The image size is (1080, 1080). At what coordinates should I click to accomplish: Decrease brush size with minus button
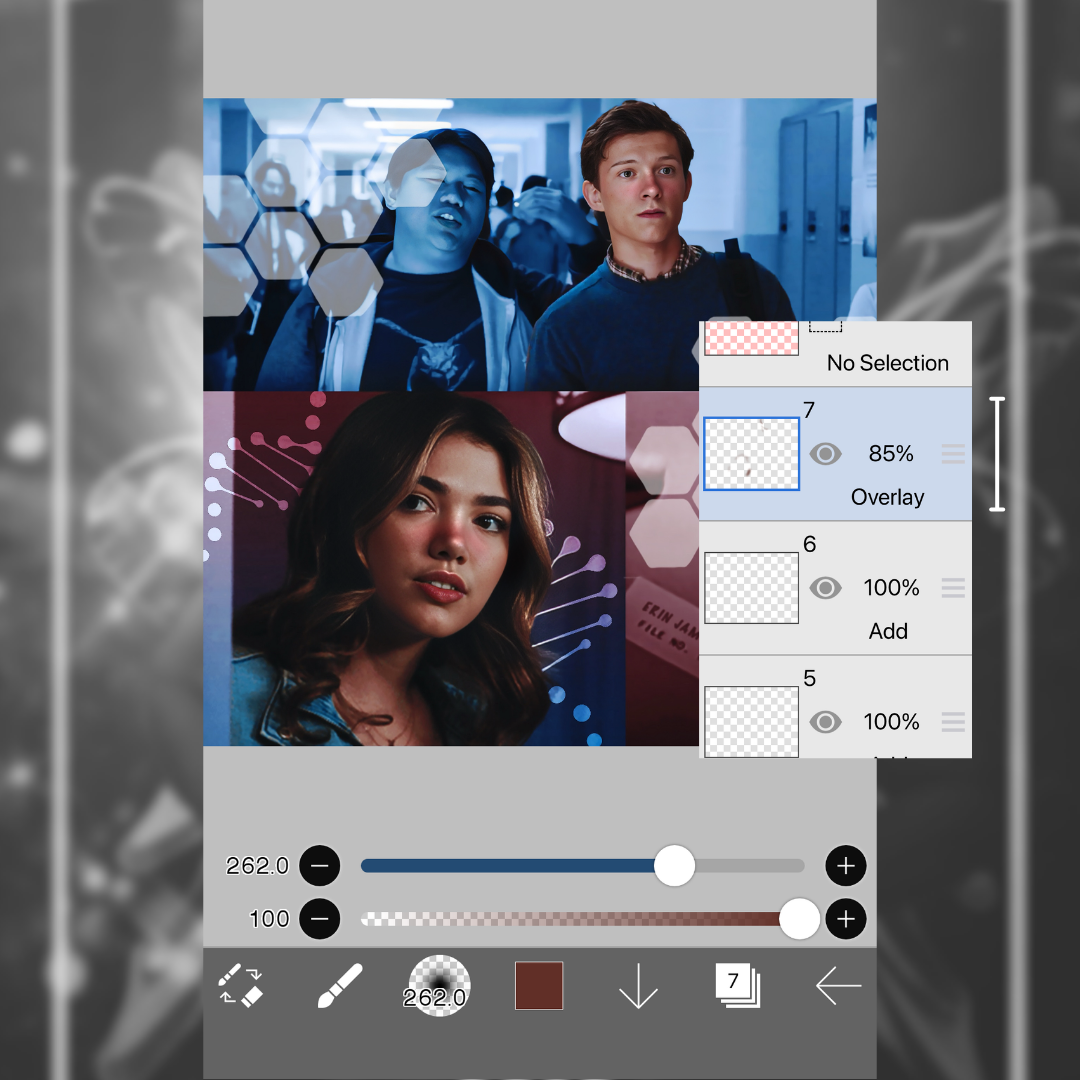(320, 866)
